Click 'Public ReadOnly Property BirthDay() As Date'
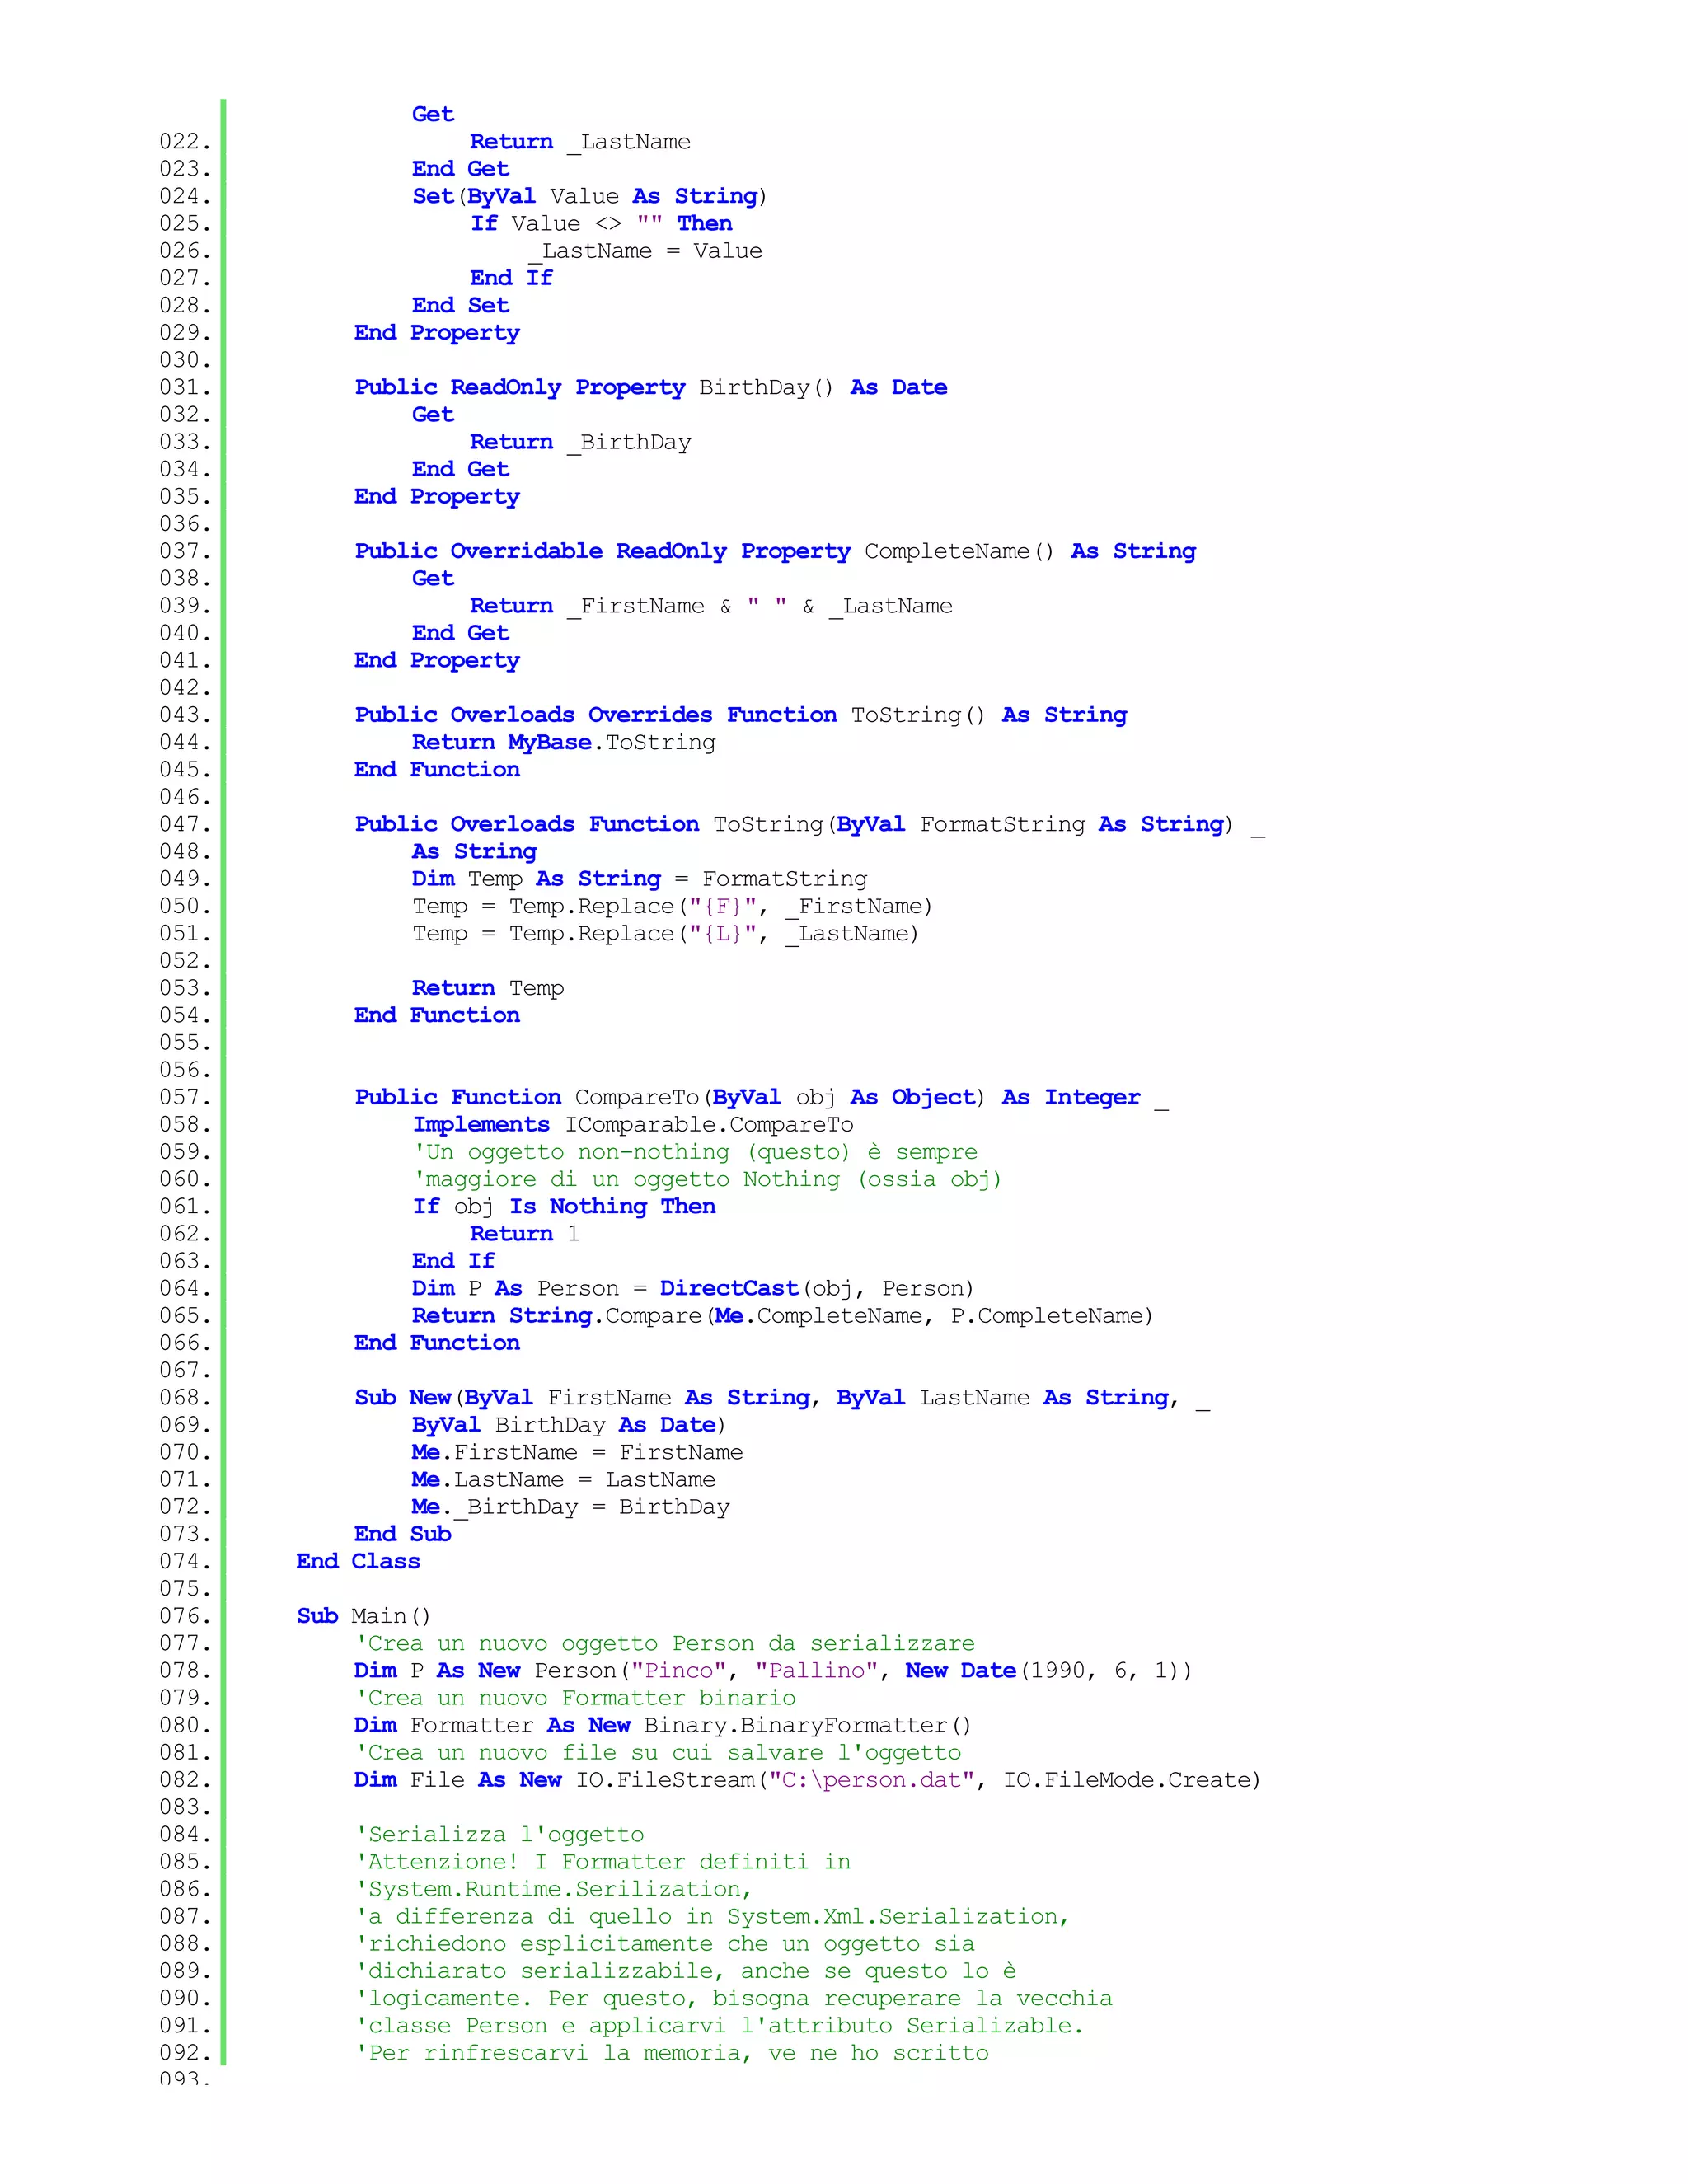 coord(651,388)
